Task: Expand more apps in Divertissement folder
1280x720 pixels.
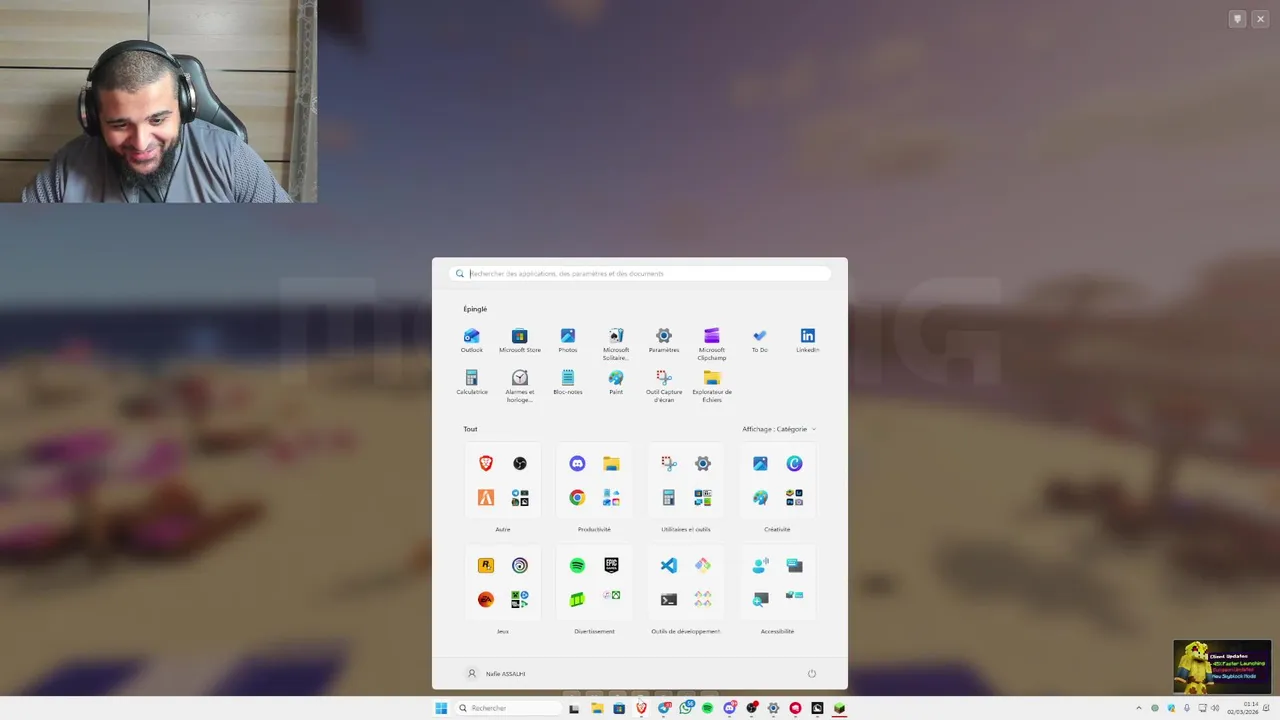Action: (611, 595)
